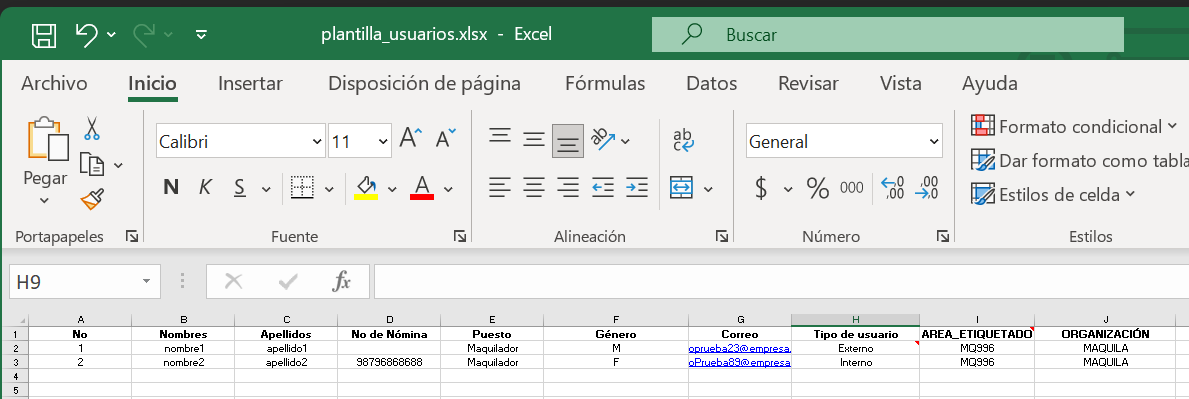Image resolution: width=1189 pixels, height=399 pixels.
Task: Align cell text left
Action: pos(500,187)
